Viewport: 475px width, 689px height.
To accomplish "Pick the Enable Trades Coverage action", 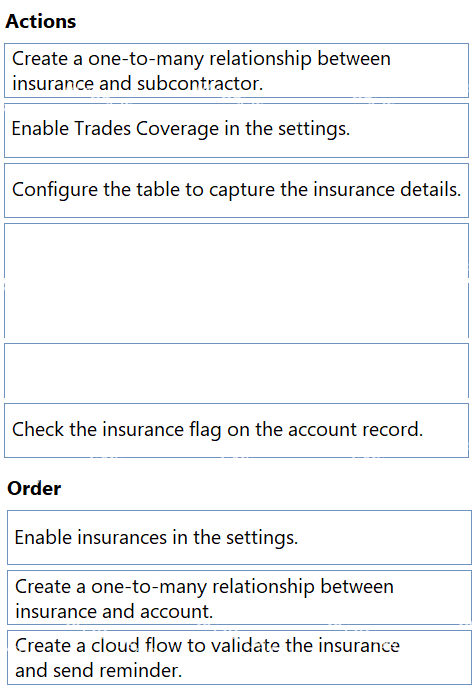I will point(236,131).
